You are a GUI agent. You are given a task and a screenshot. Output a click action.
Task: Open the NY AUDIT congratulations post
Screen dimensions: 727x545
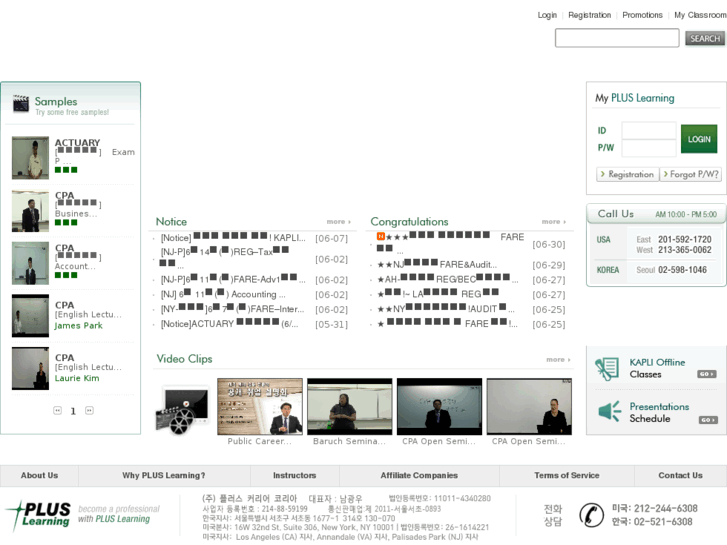click(x=446, y=309)
